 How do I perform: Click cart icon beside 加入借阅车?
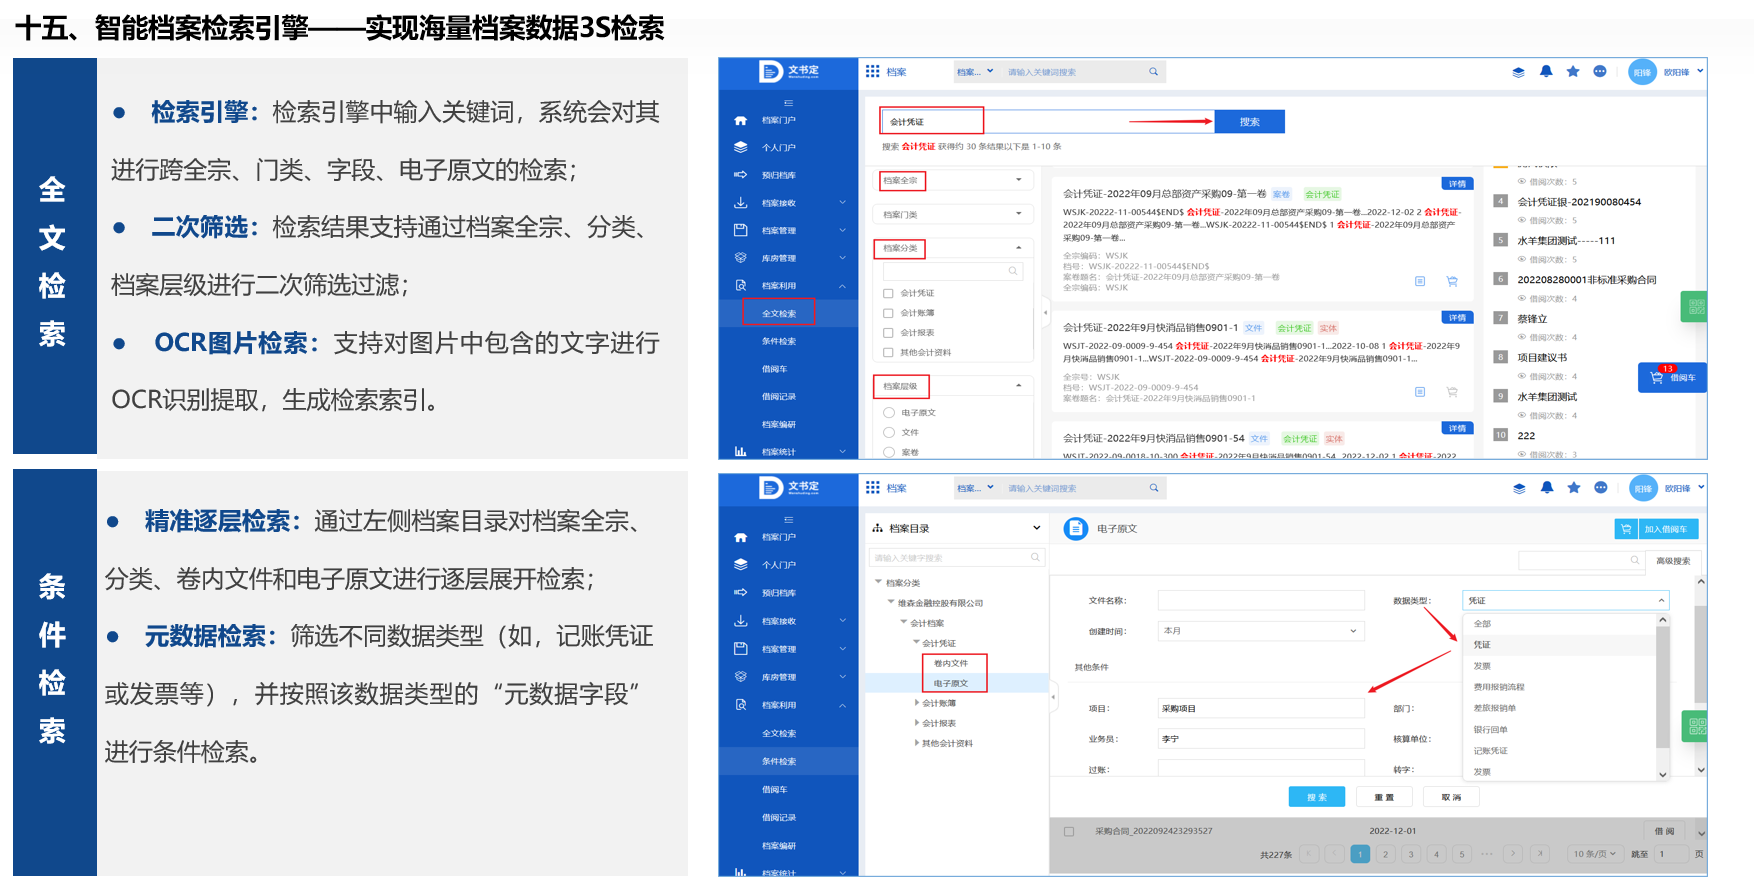click(1626, 529)
